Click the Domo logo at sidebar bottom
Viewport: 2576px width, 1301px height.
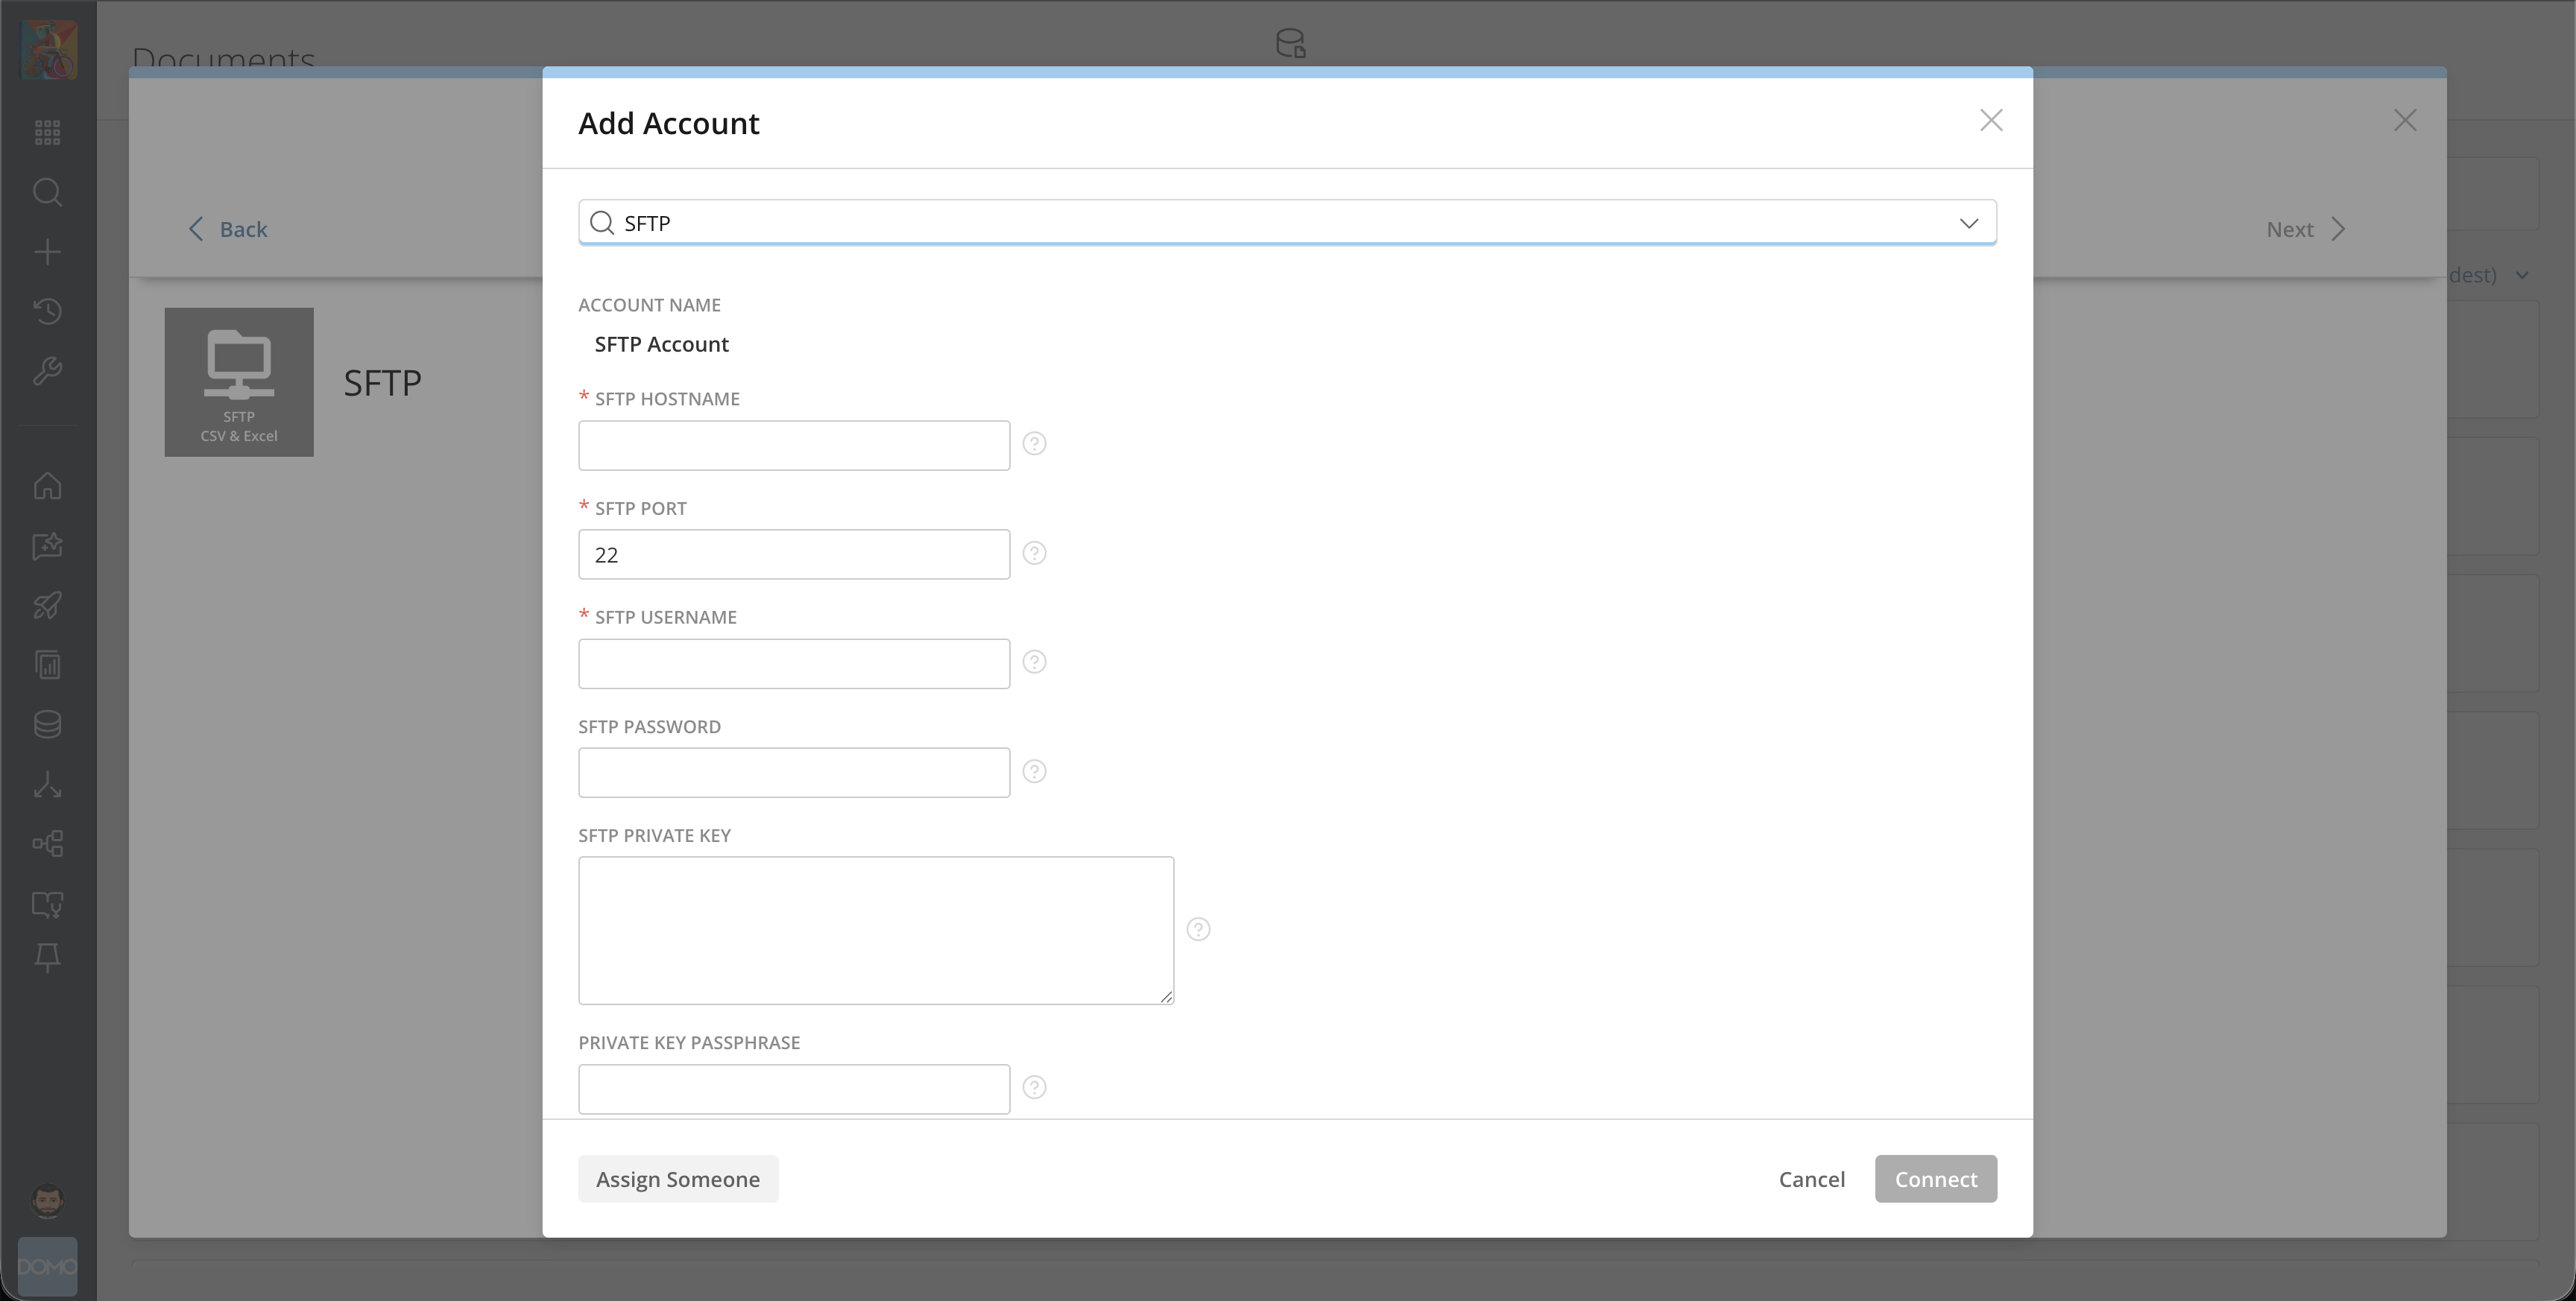click(47, 1267)
